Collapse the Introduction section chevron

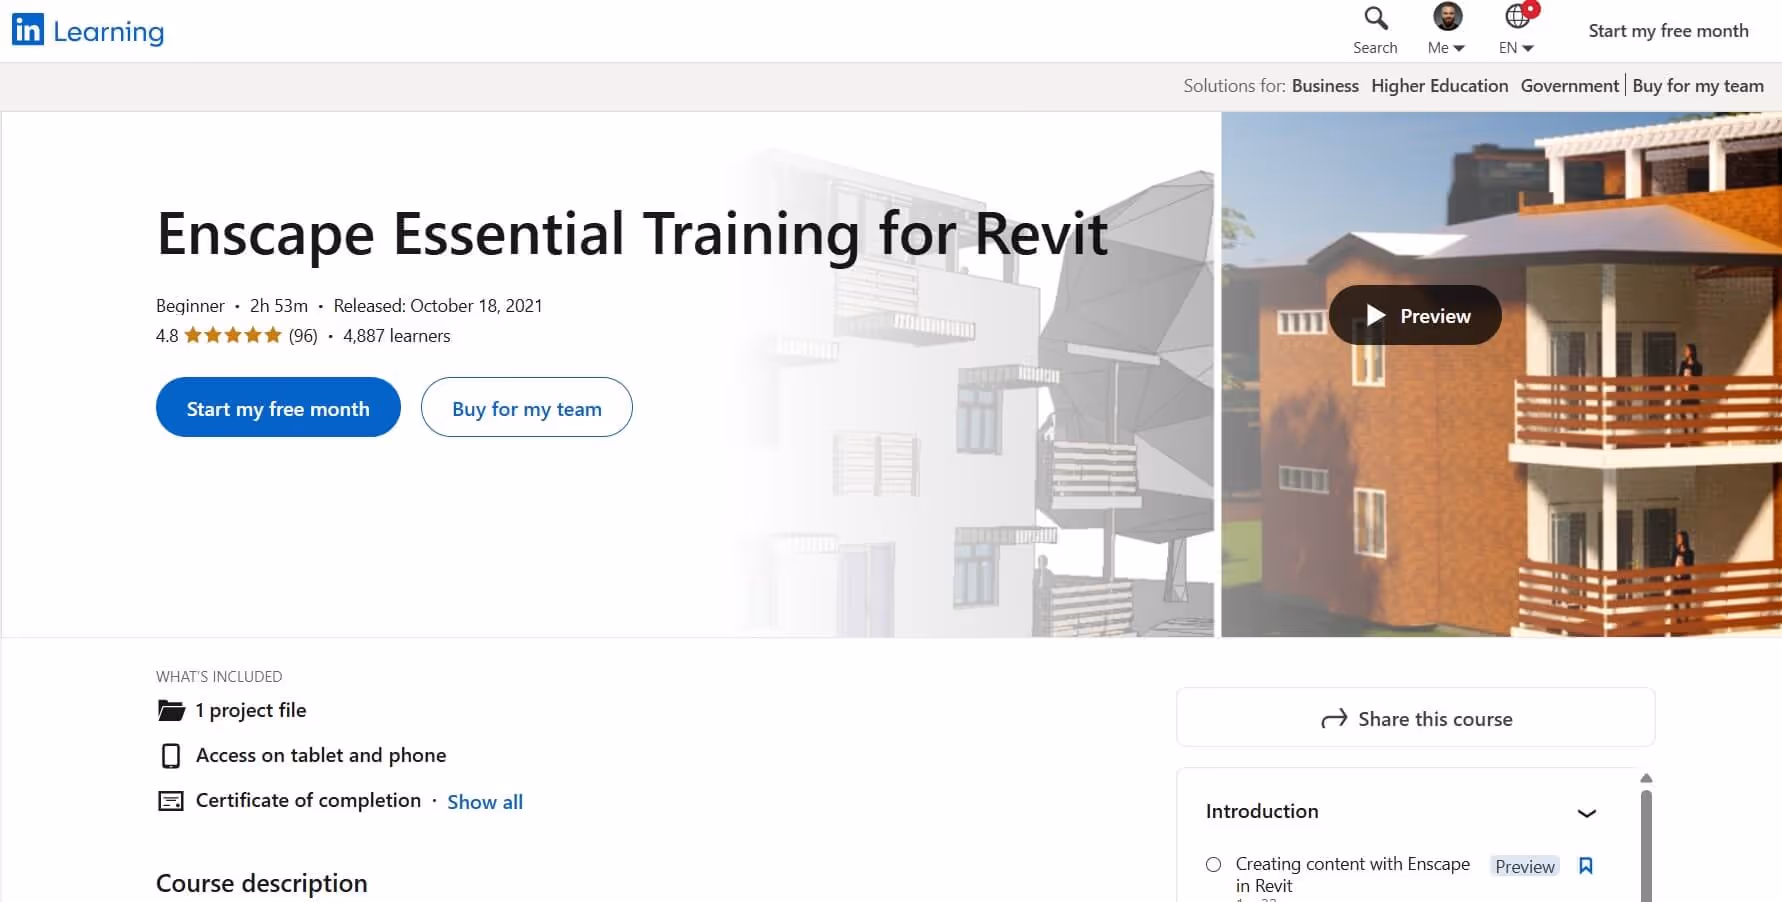click(1586, 813)
